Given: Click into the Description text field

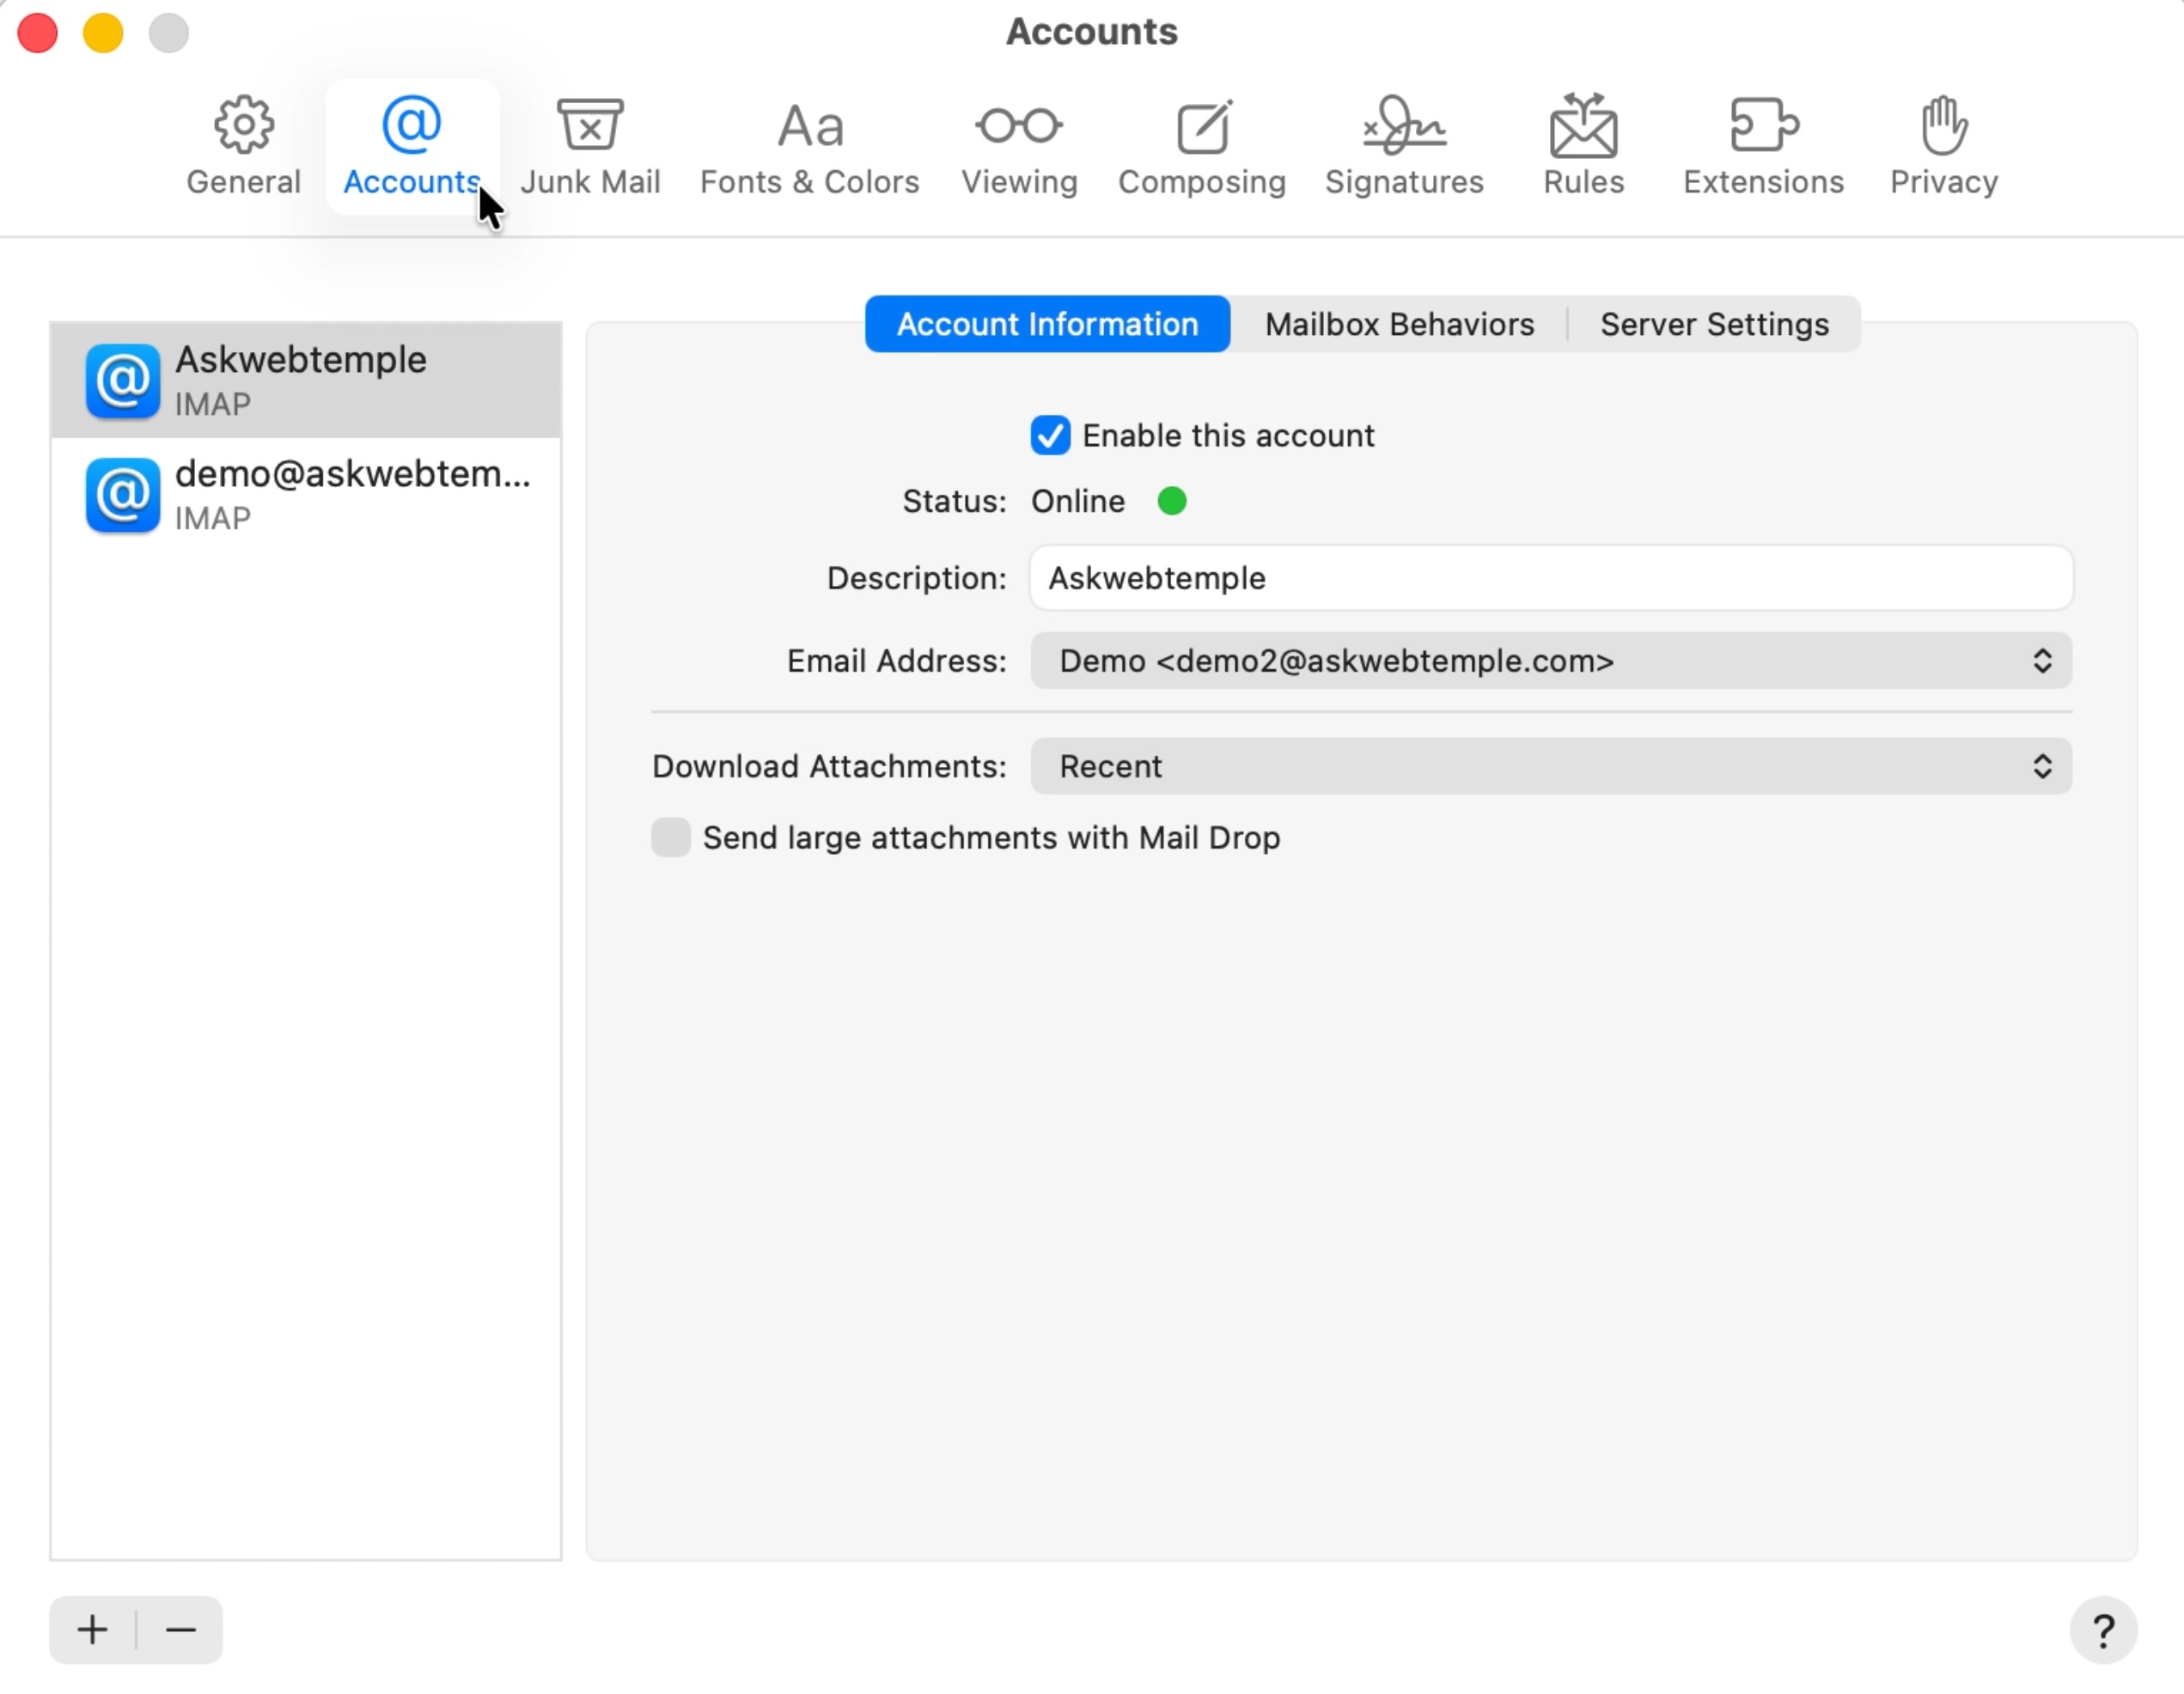Looking at the screenshot, I should click(x=1551, y=578).
